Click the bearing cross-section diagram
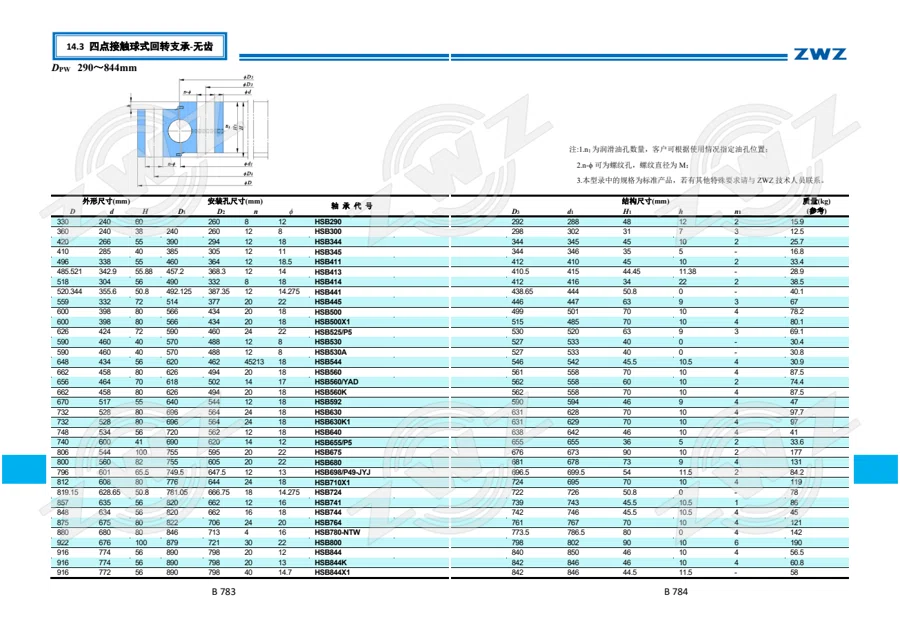The image size is (900, 637). (197, 130)
